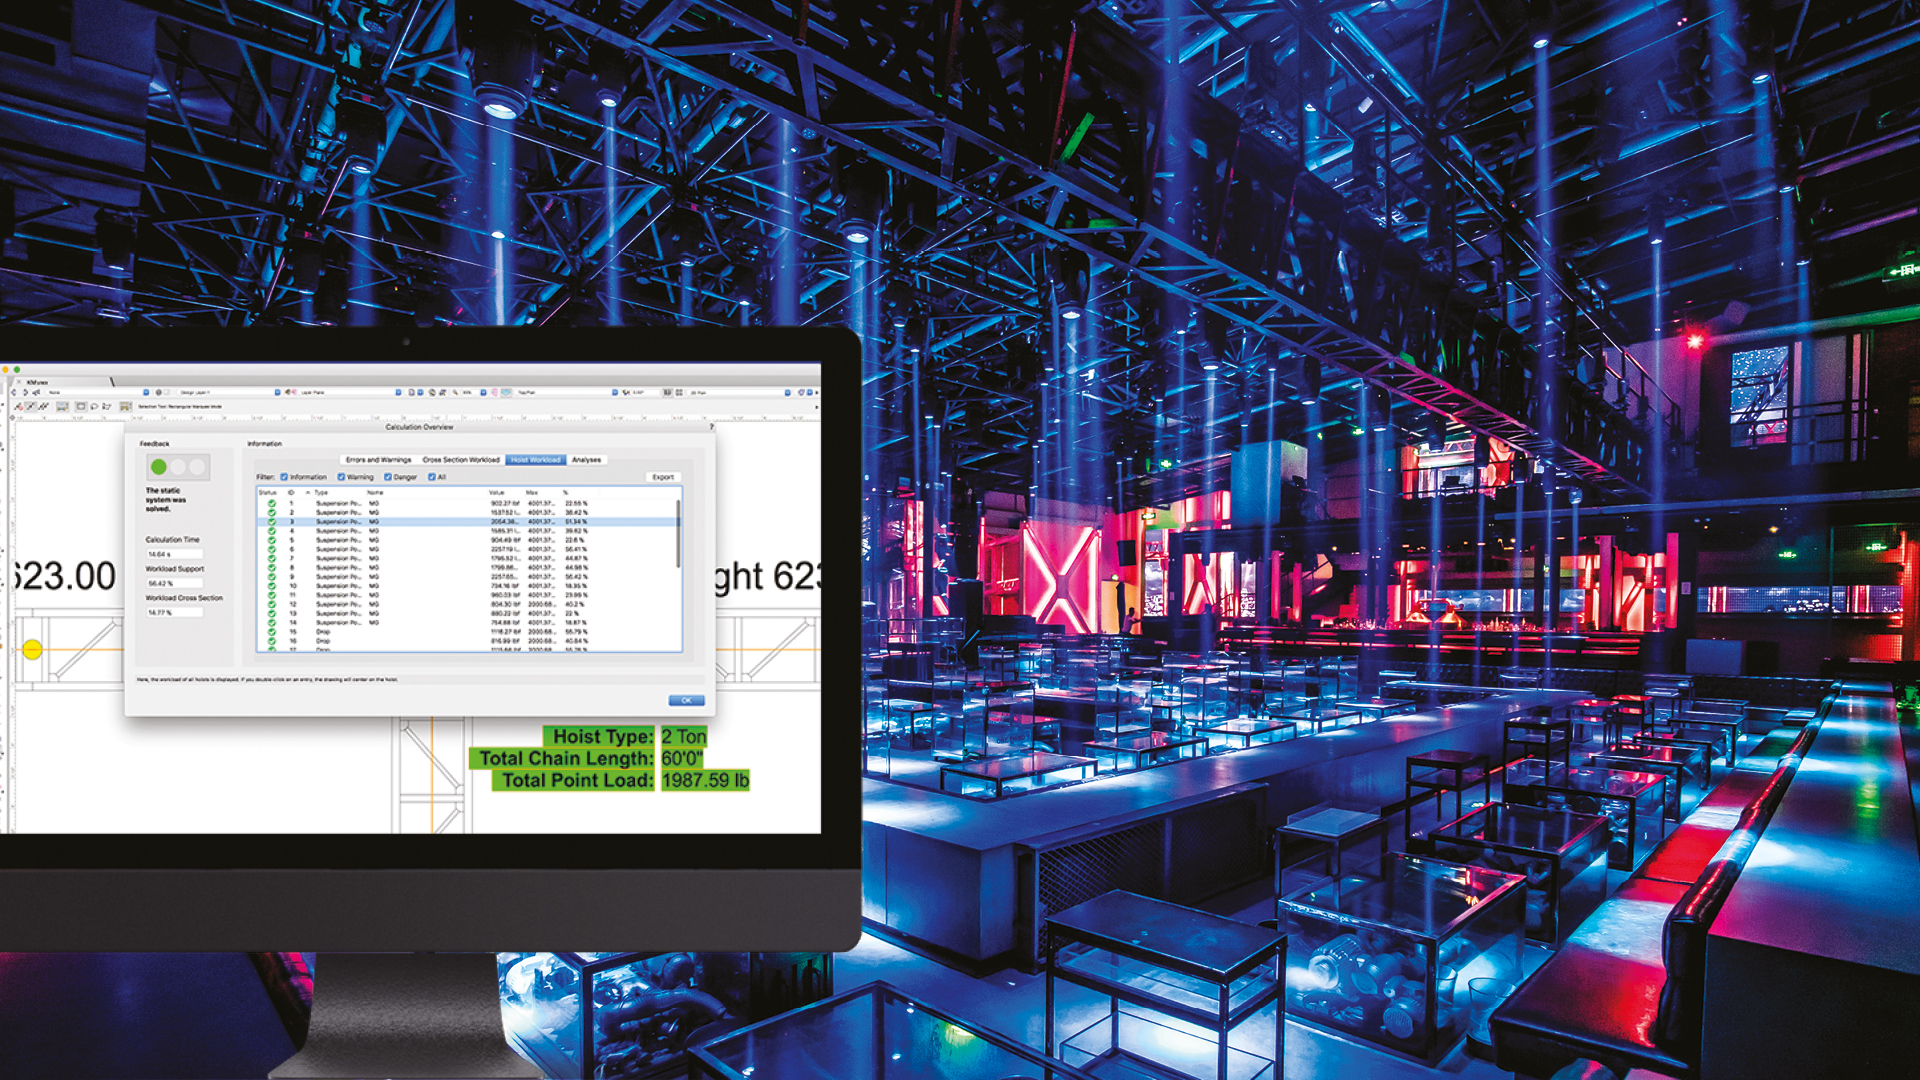
Task: Uncheck the Information filter checkbox
Action: 285,477
